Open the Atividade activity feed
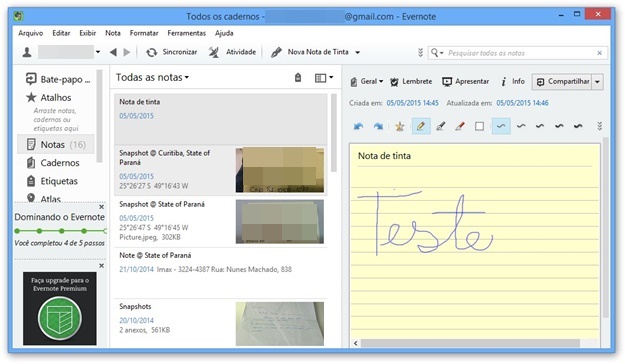This screenshot has height=364, width=625. (x=232, y=52)
